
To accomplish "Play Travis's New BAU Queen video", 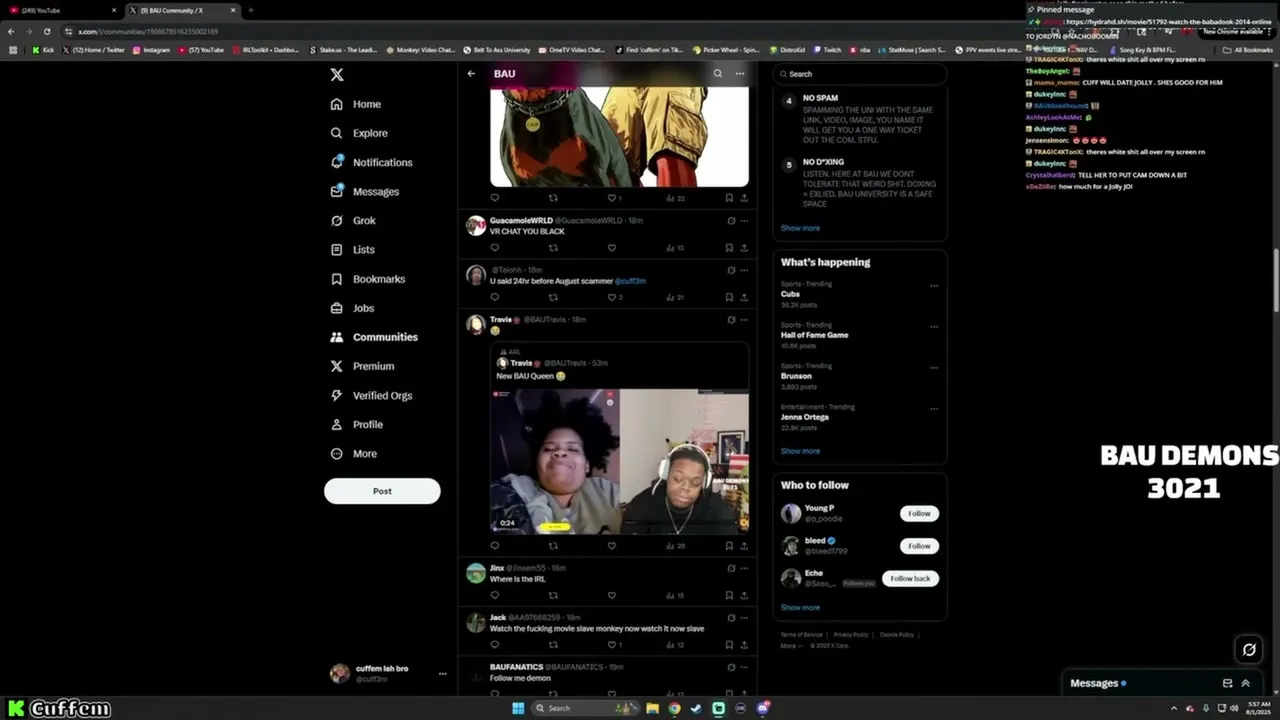I will click(x=619, y=461).
